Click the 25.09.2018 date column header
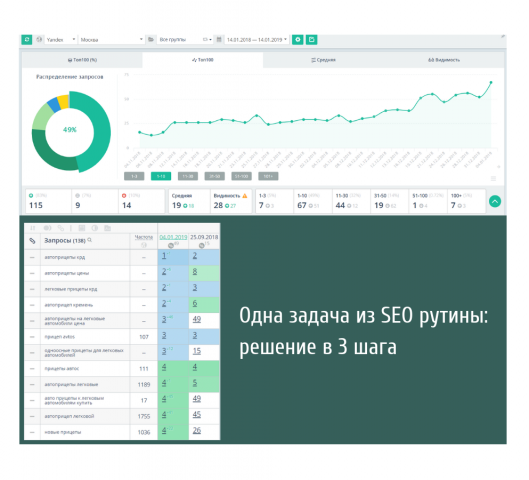Viewport: 529px width, 480px height. tap(204, 237)
